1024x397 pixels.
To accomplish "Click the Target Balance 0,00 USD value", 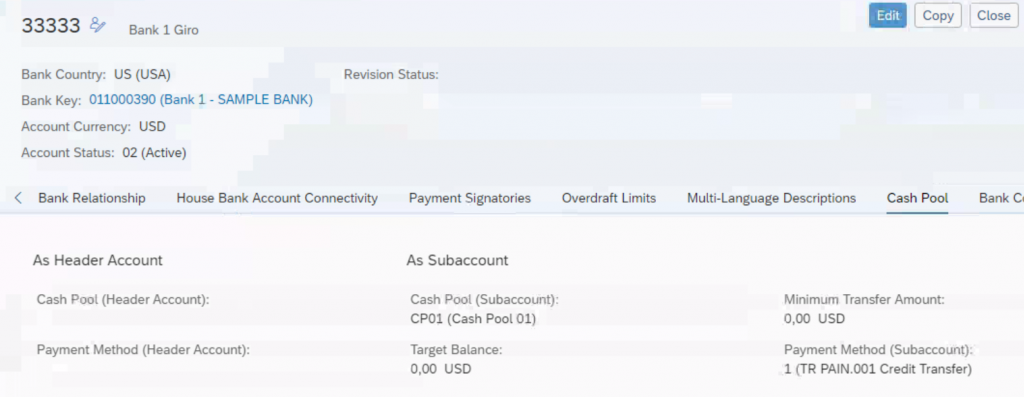I will (441, 369).
